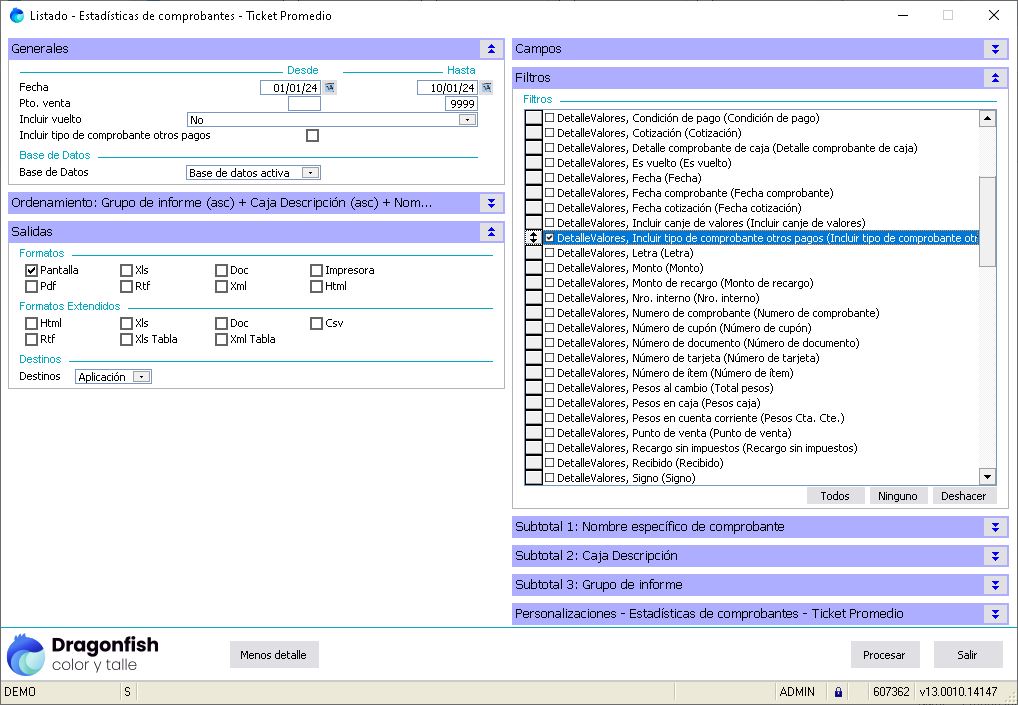1018x705 pixels.
Task: Collapse the Generales panel
Action: coord(491,49)
